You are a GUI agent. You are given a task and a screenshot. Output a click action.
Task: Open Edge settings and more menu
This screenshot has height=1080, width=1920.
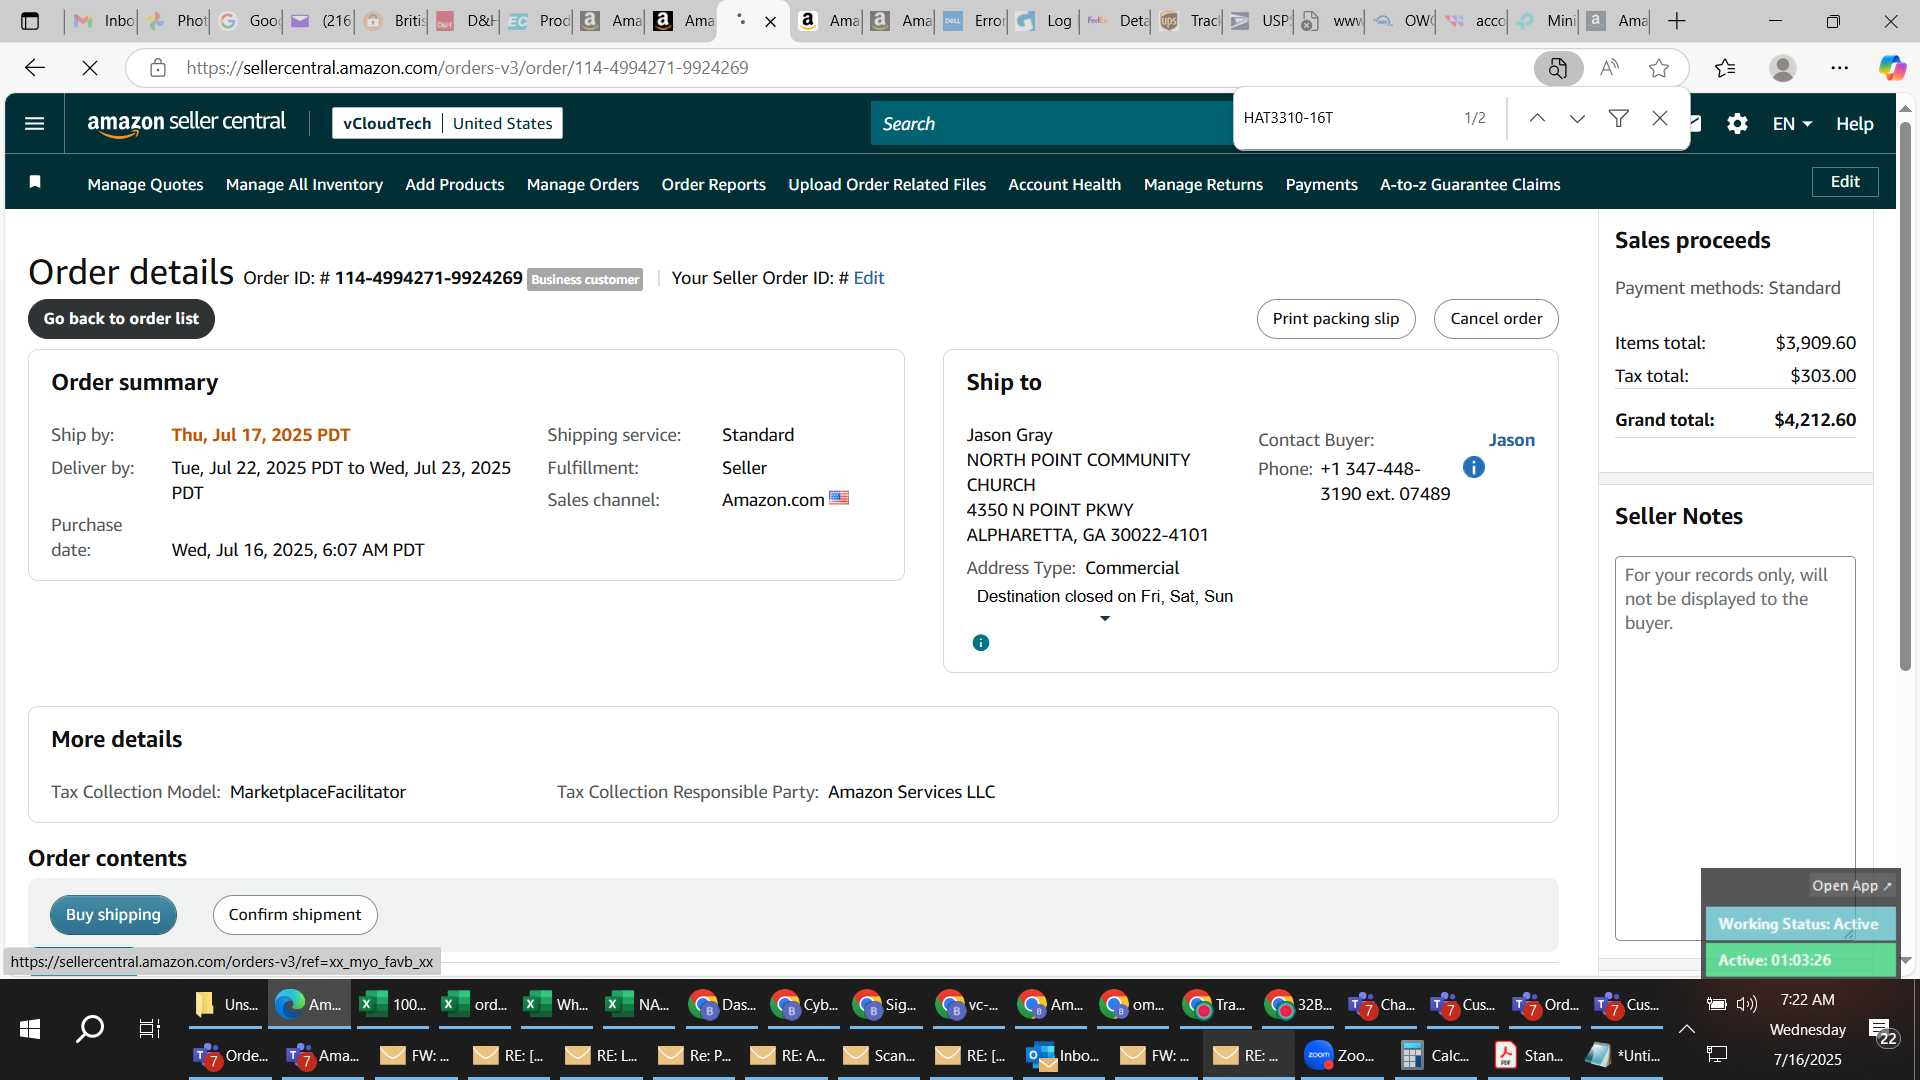click(1839, 68)
